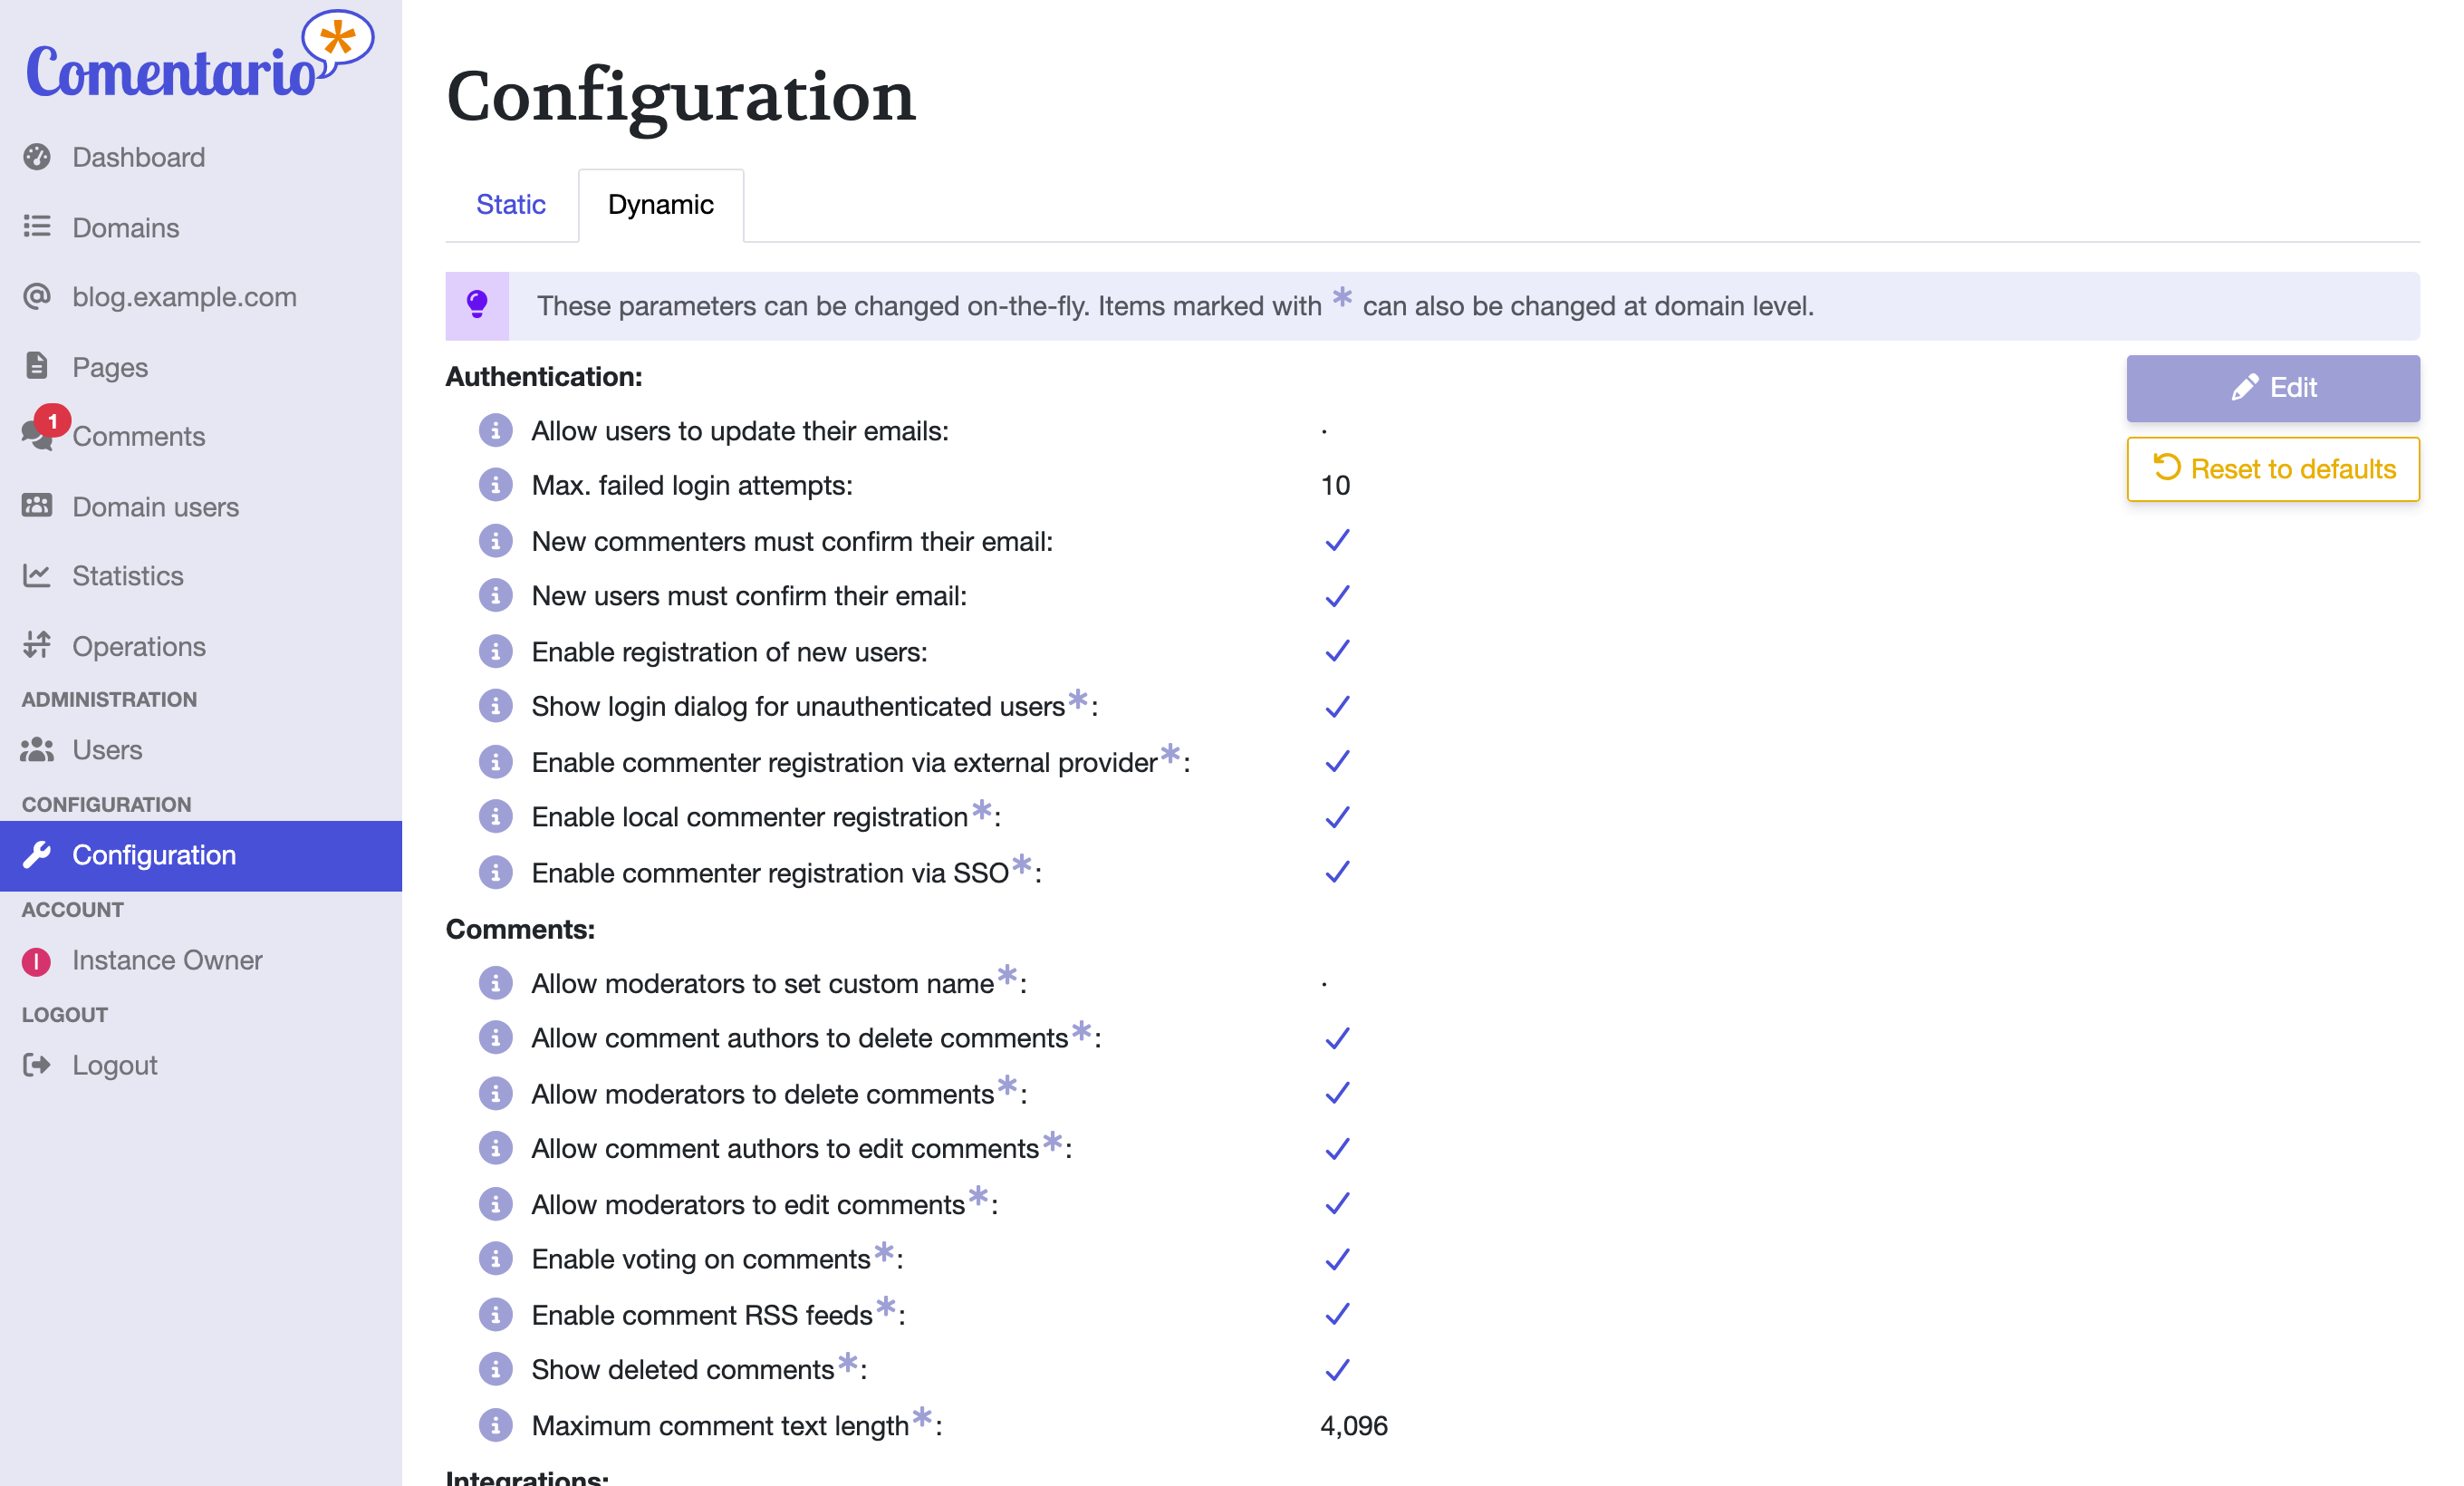Info icon for Max. failed login attempts
The width and height of the screenshot is (2464, 1486).
click(495, 485)
